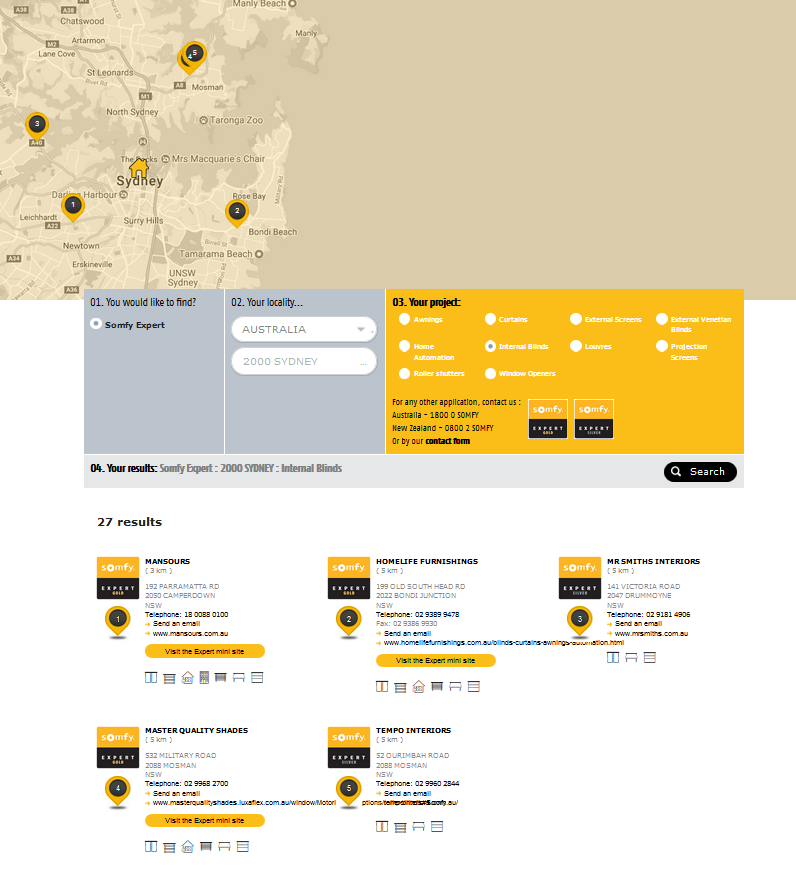Visit the Expert mini site for Homelife Furnishings
Image resolution: width=796 pixels, height=872 pixels.
[x=436, y=660]
